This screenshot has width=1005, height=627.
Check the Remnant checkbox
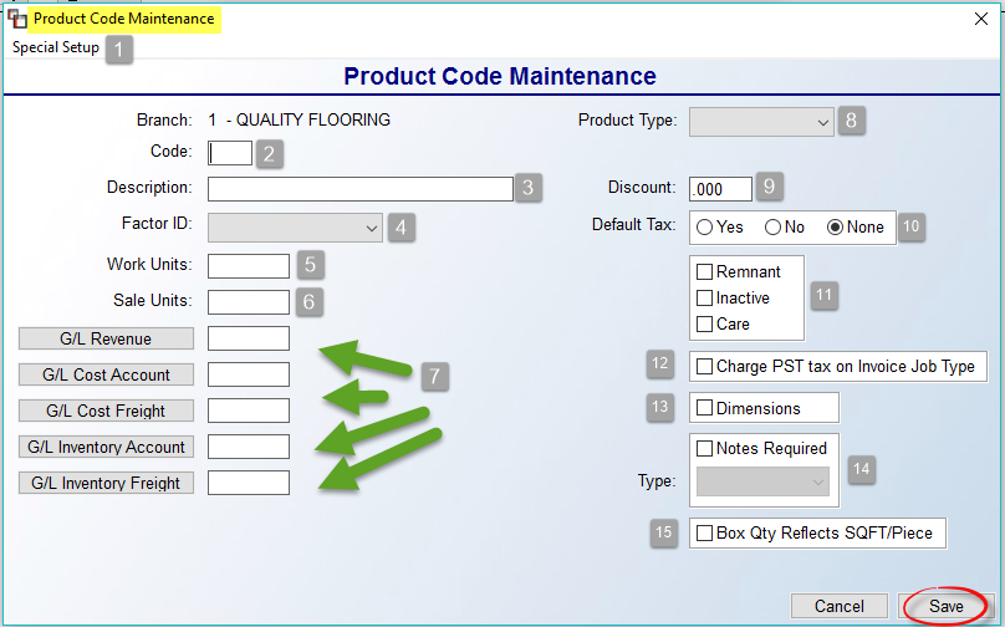(704, 272)
